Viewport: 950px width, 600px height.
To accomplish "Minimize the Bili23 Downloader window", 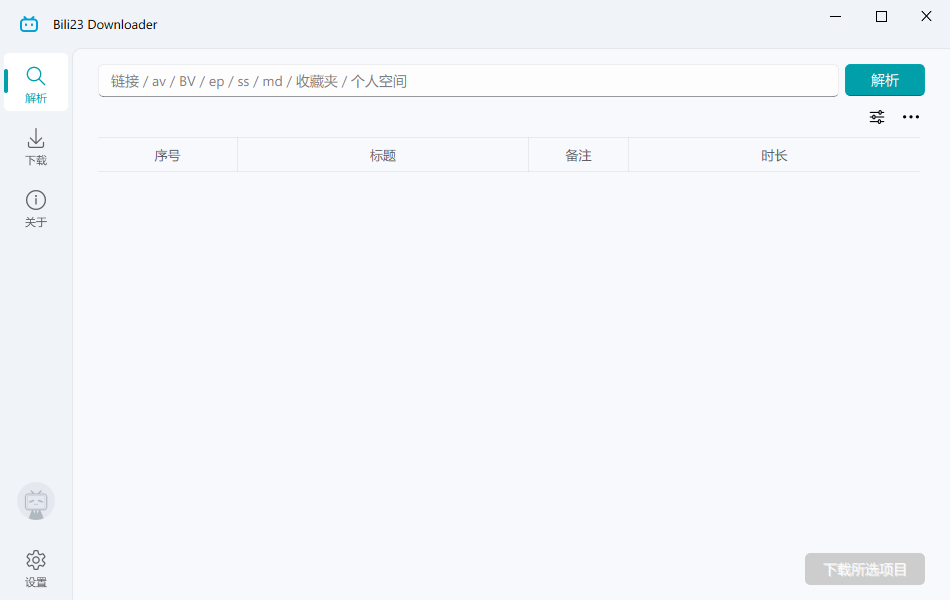I will pyautogui.click(x=835, y=16).
